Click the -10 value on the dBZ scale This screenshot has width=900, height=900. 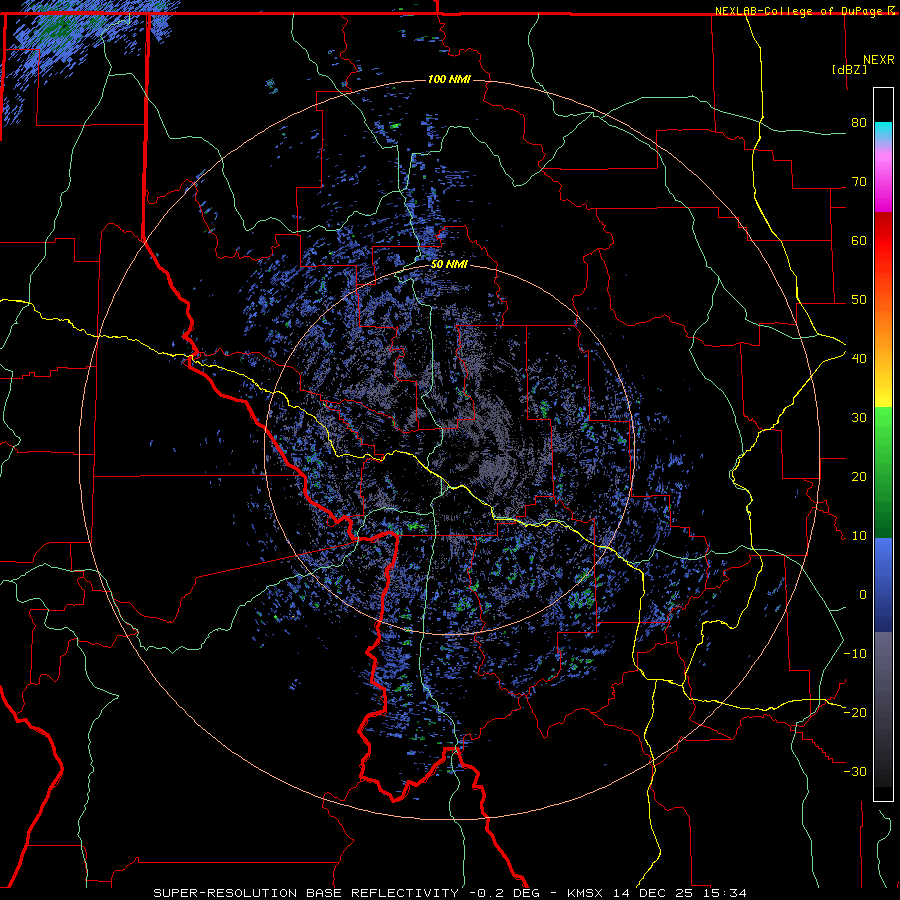[x=855, y=654]
